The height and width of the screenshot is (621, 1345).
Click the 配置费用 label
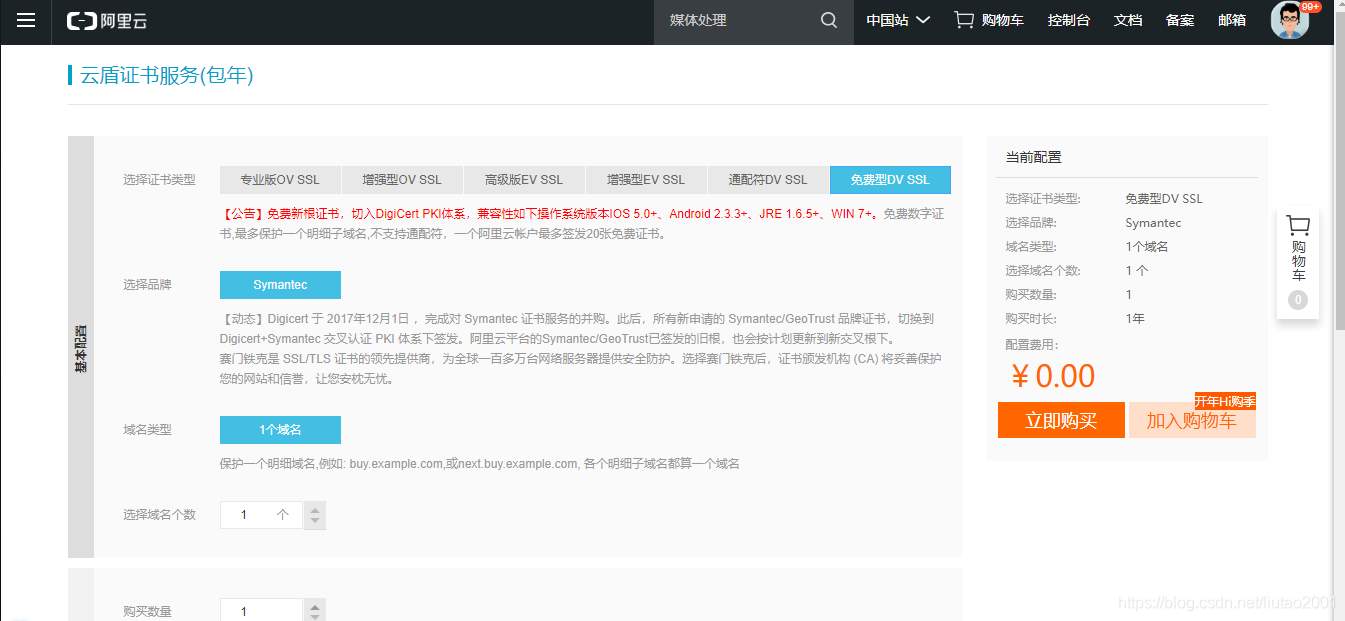click(x=1031, y=345)
